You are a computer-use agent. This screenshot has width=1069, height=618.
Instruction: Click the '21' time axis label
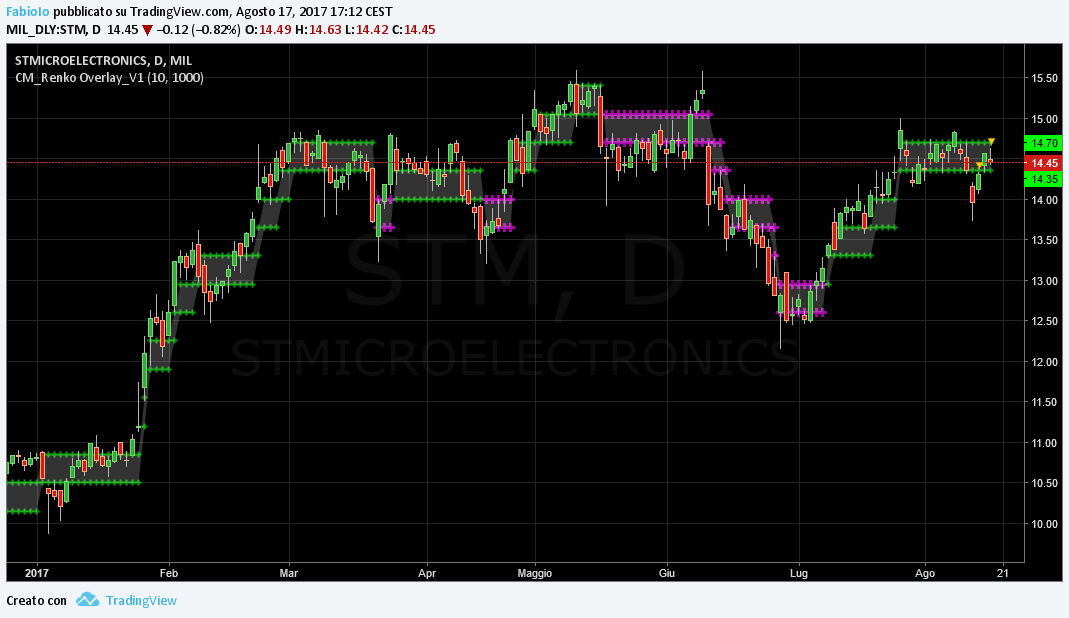tap(1002, 573)
